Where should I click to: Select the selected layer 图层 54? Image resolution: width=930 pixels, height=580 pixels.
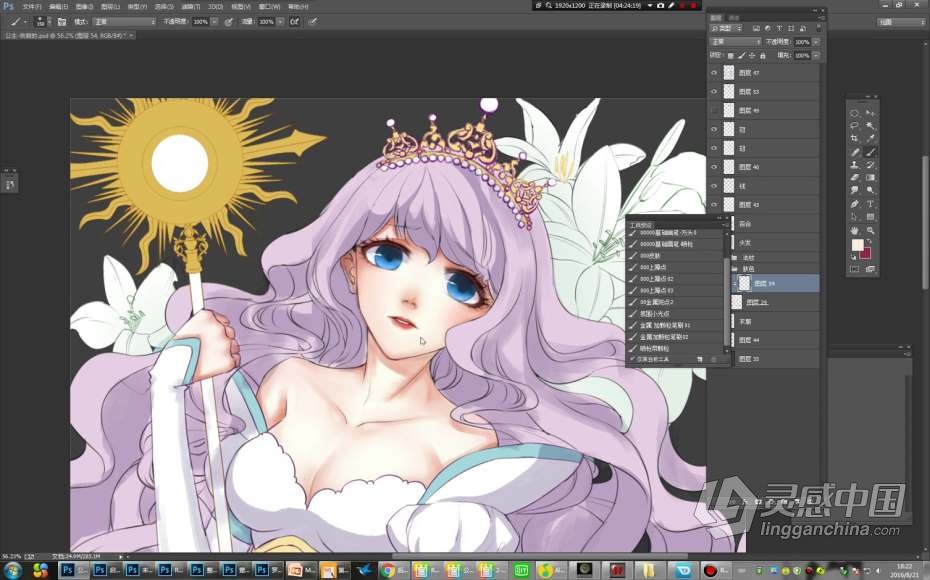click(x=777, y=283)
